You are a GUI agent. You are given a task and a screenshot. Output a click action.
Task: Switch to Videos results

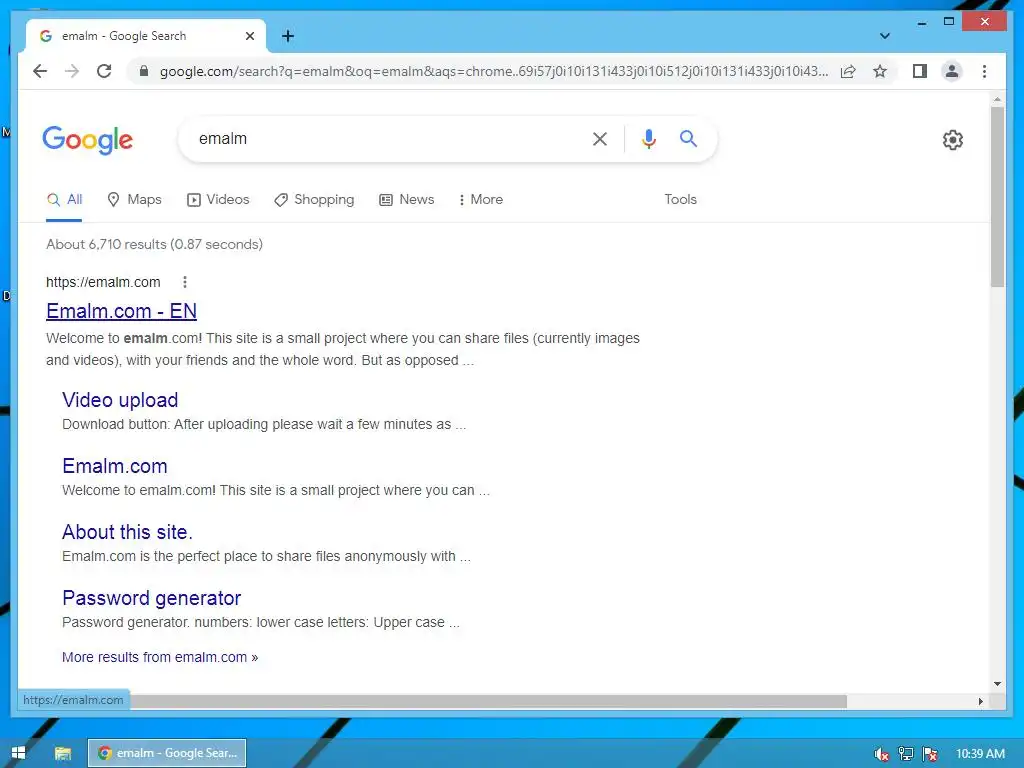(218, 200)
